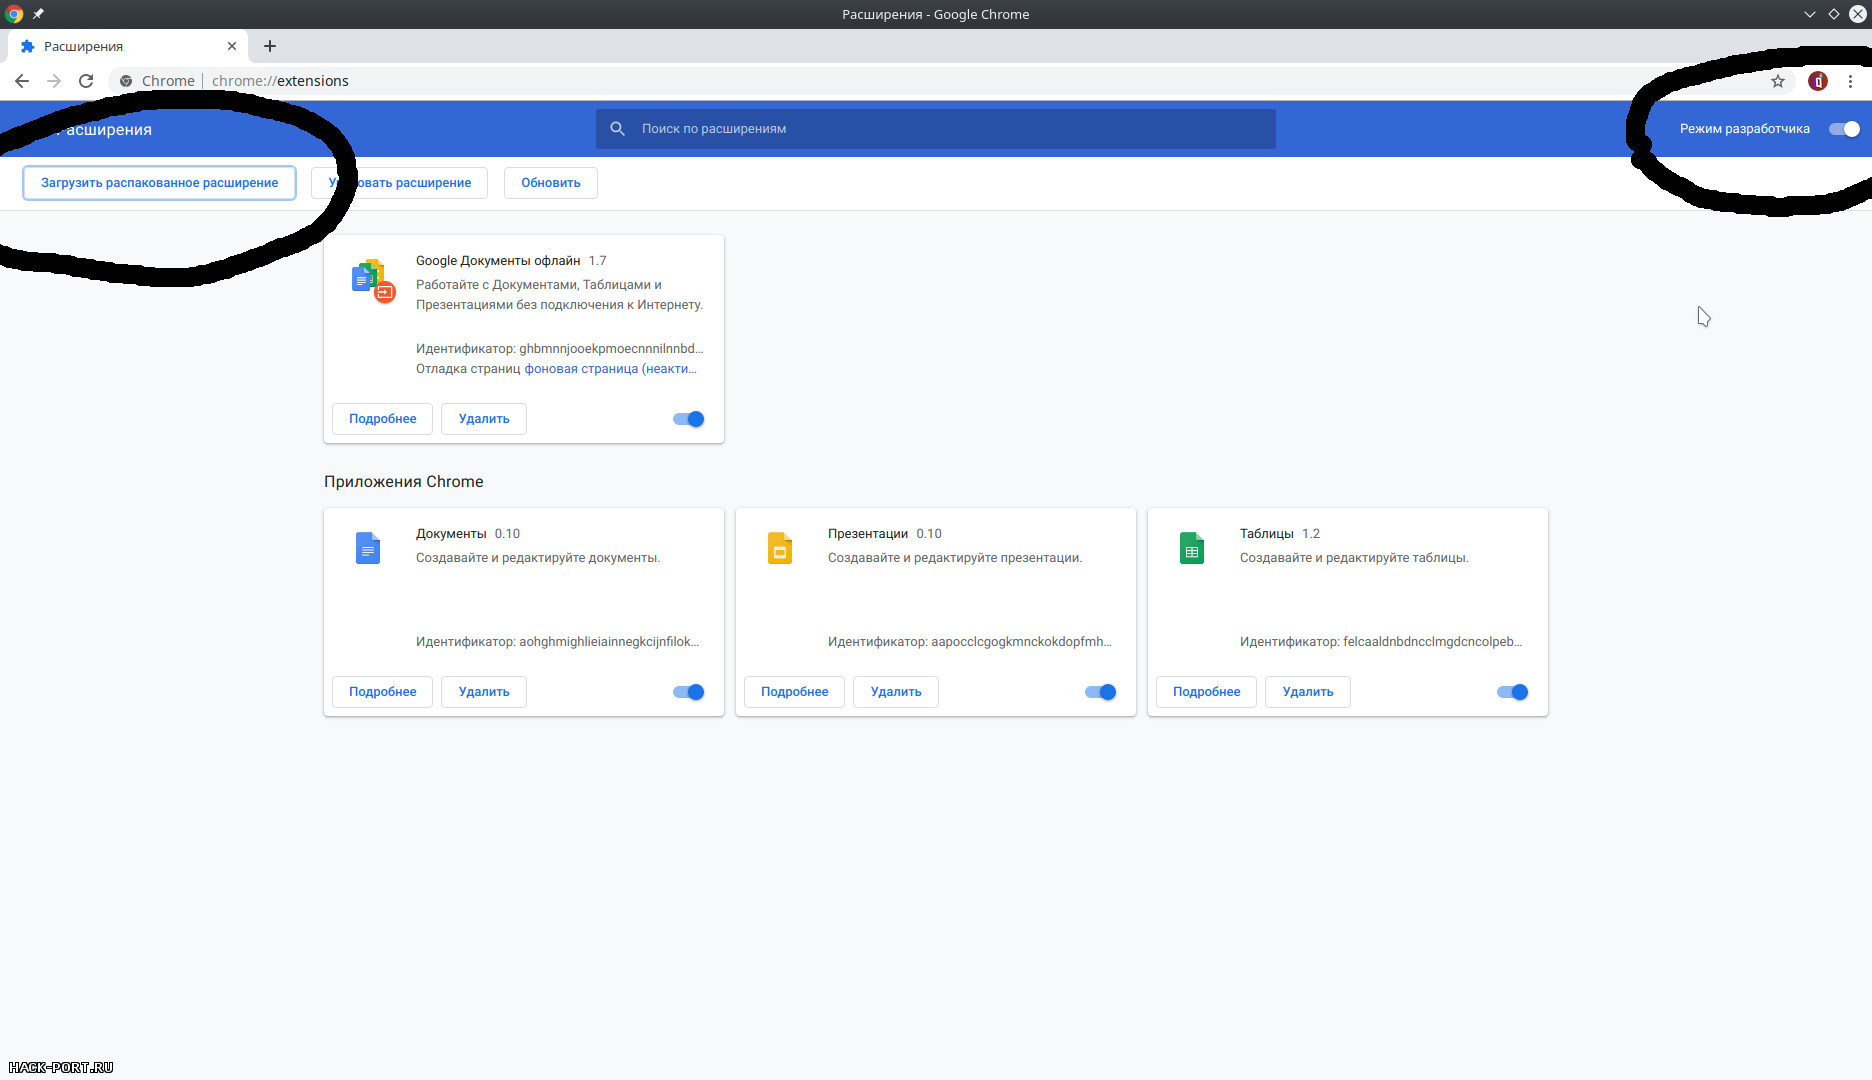
Task: Click the browser forward arrow
Action: point(54,81)
